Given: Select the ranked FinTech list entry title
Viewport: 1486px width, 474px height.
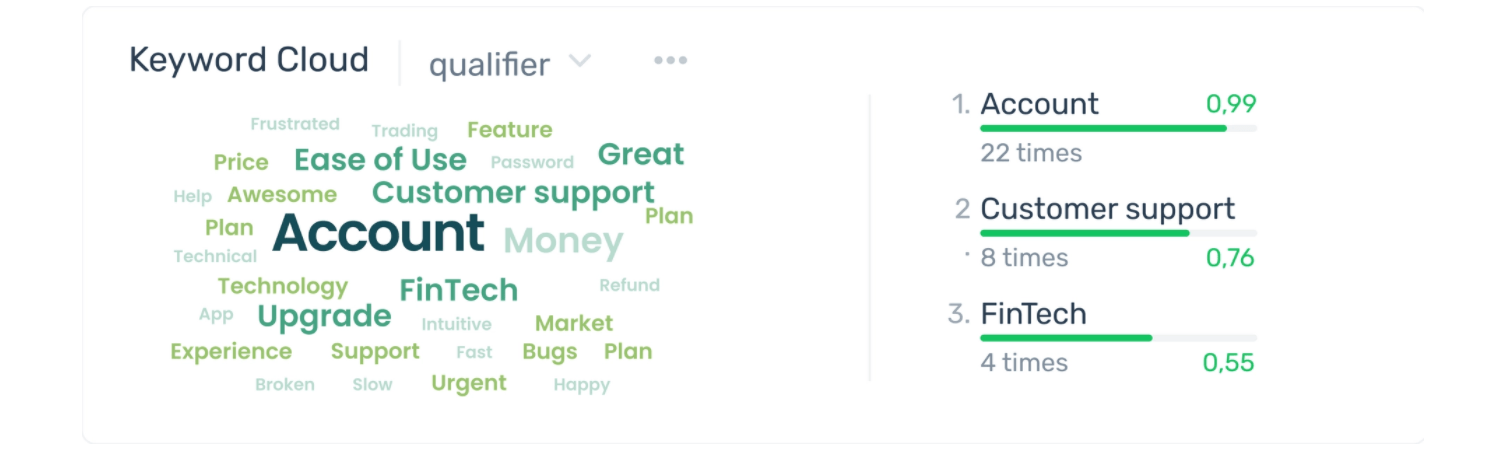Looking at the screenshot, I should (x=1033, y=314).
